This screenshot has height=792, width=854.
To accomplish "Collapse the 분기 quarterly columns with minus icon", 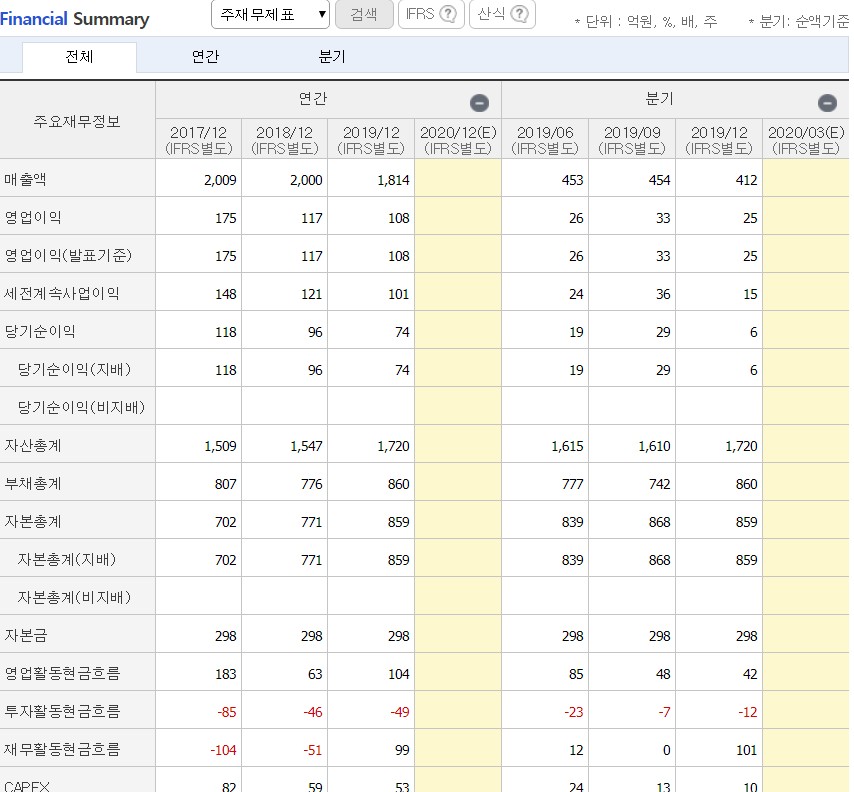I will point(827,102).
